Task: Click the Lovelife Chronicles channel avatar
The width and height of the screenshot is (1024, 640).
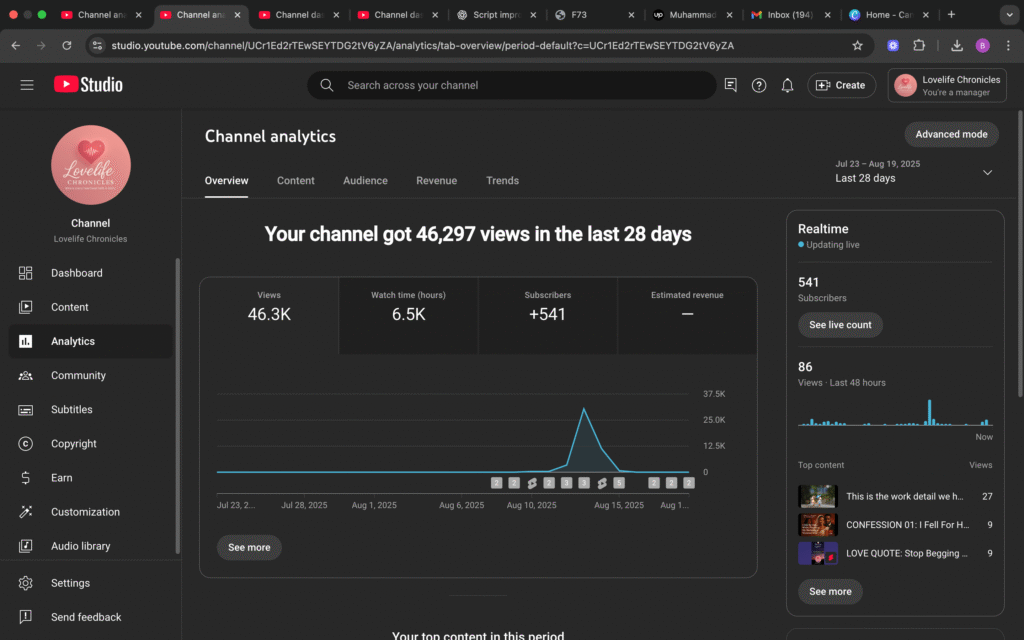Action: pyautogui.click(x=91, y=165)
